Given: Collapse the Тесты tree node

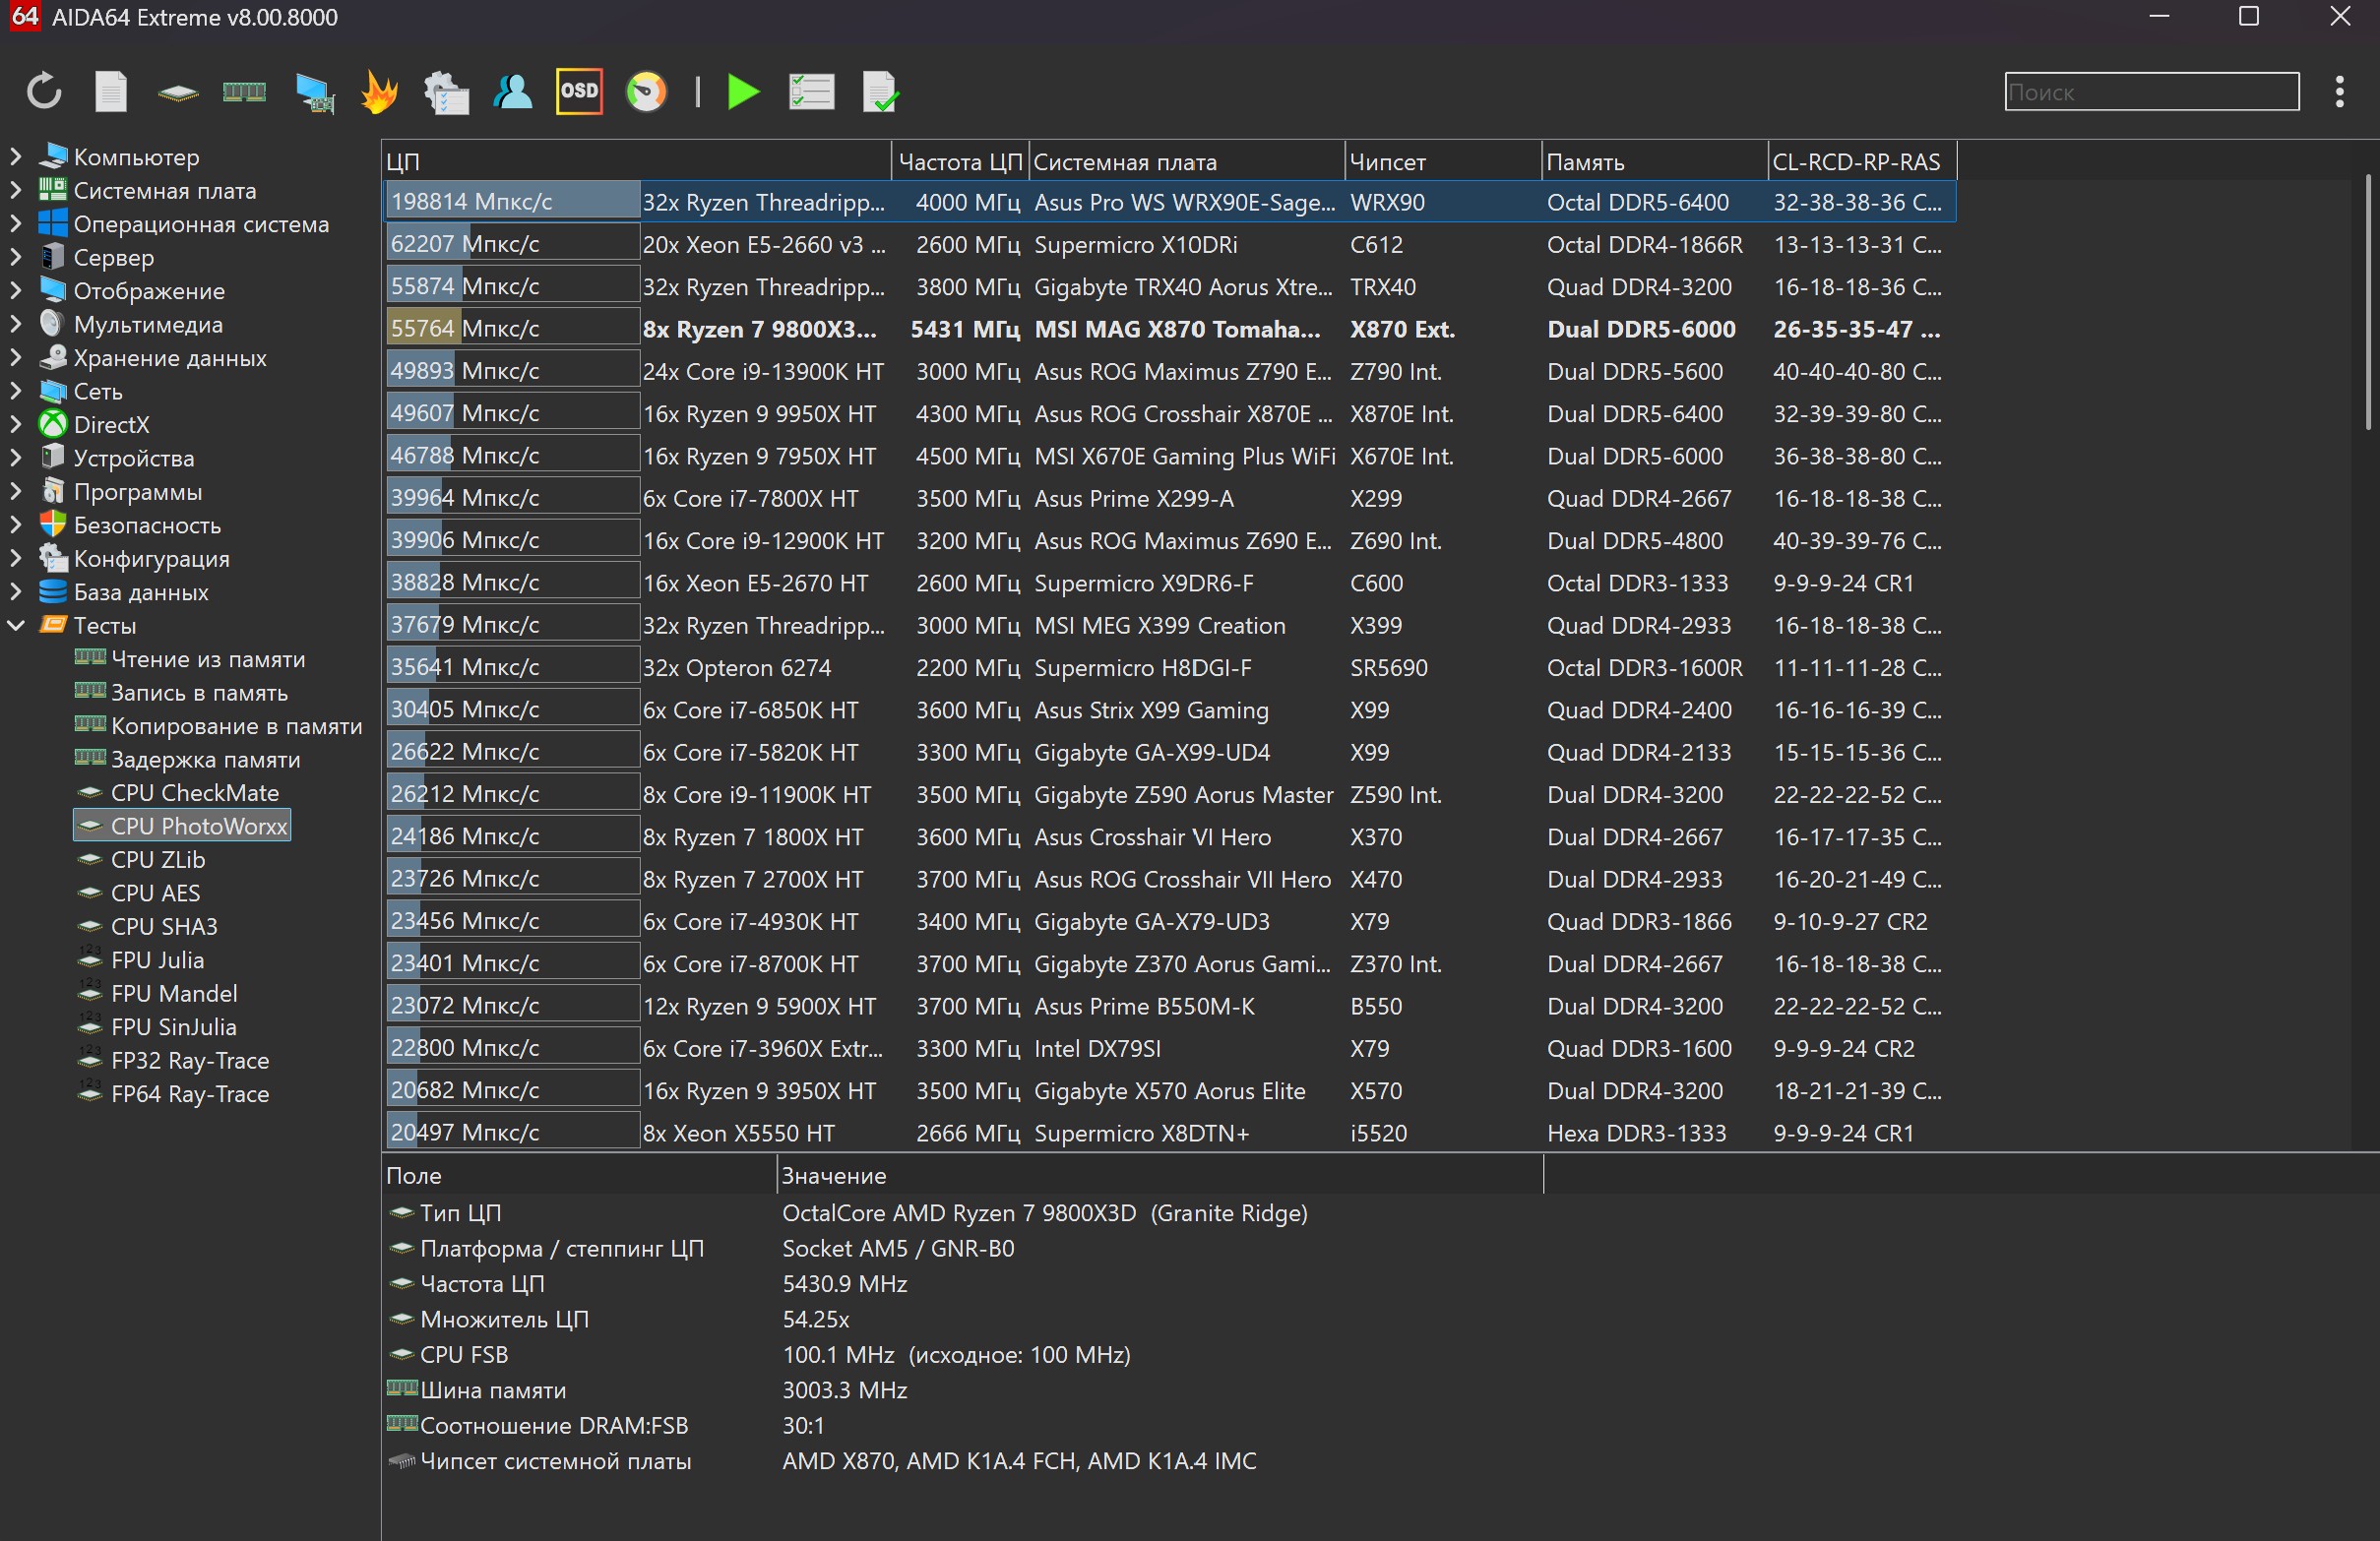Looking at the screenshot, I should click(16, 626).
